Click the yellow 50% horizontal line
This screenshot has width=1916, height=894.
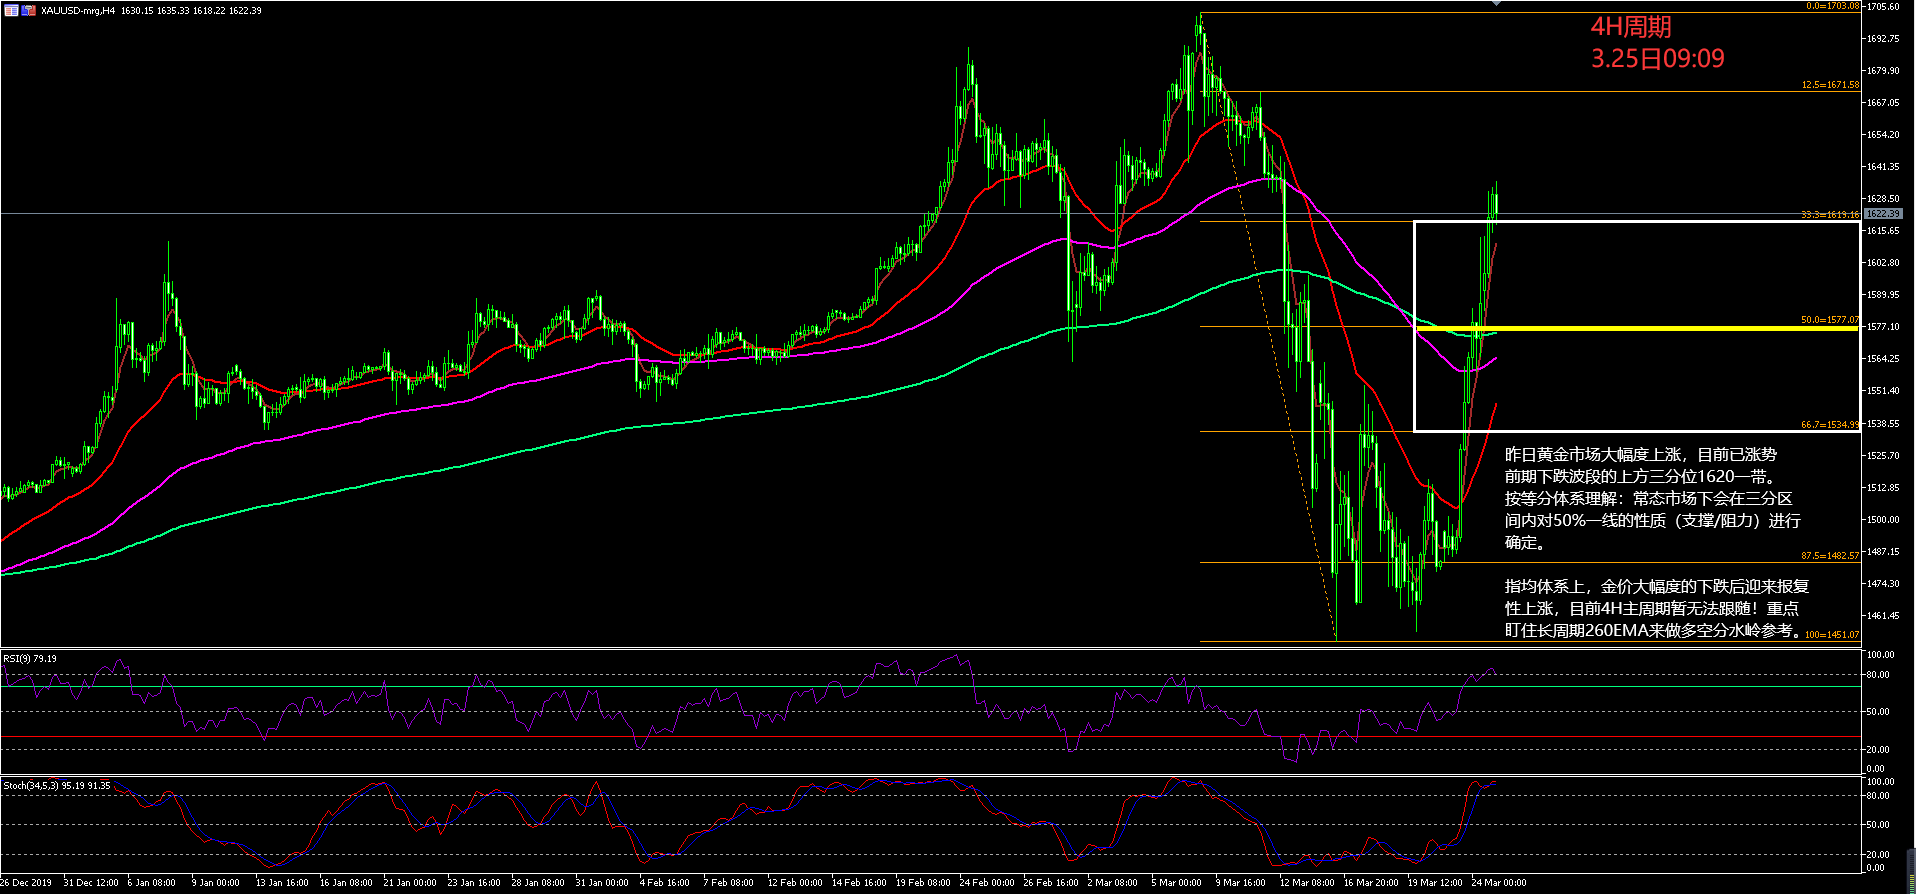click(x=1637, y=328)
